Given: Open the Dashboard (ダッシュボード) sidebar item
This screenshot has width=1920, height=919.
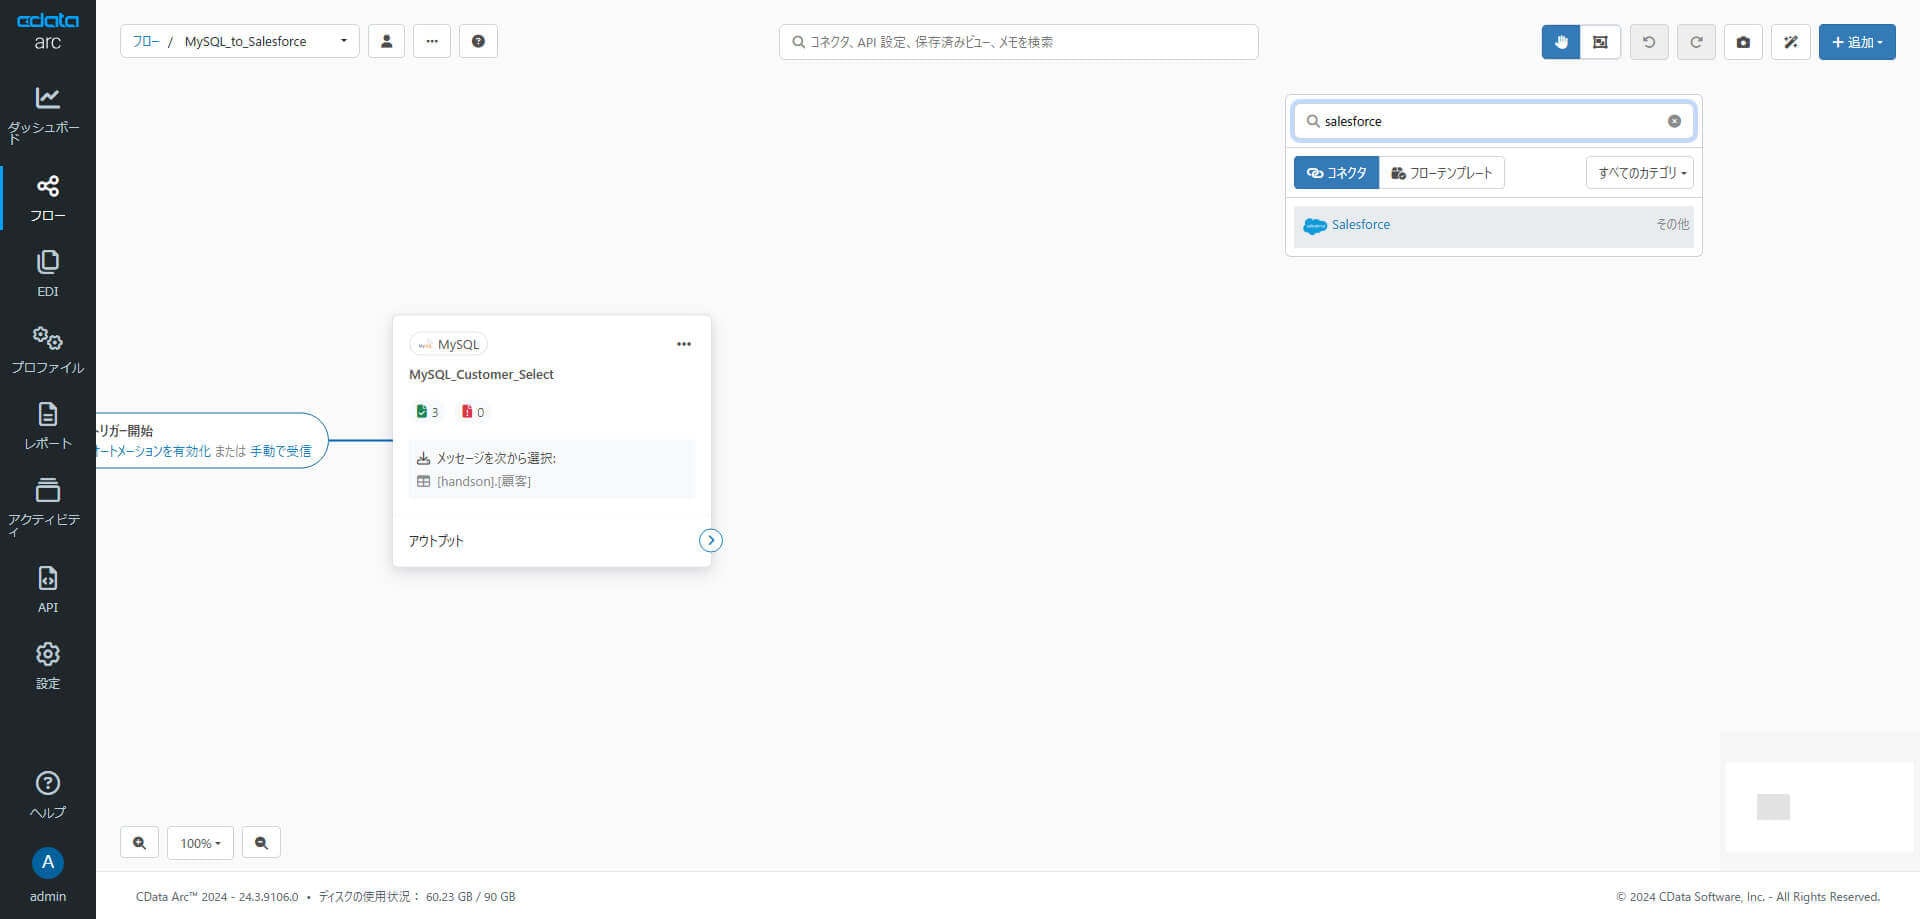Looking at the screenshot, I should (x=47, y=114).
